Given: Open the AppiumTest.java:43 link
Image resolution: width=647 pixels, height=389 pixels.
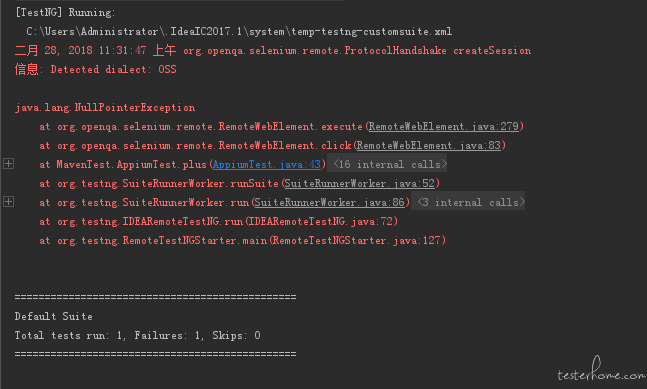Looking at the screenshot, I should [x=267, y=164].
